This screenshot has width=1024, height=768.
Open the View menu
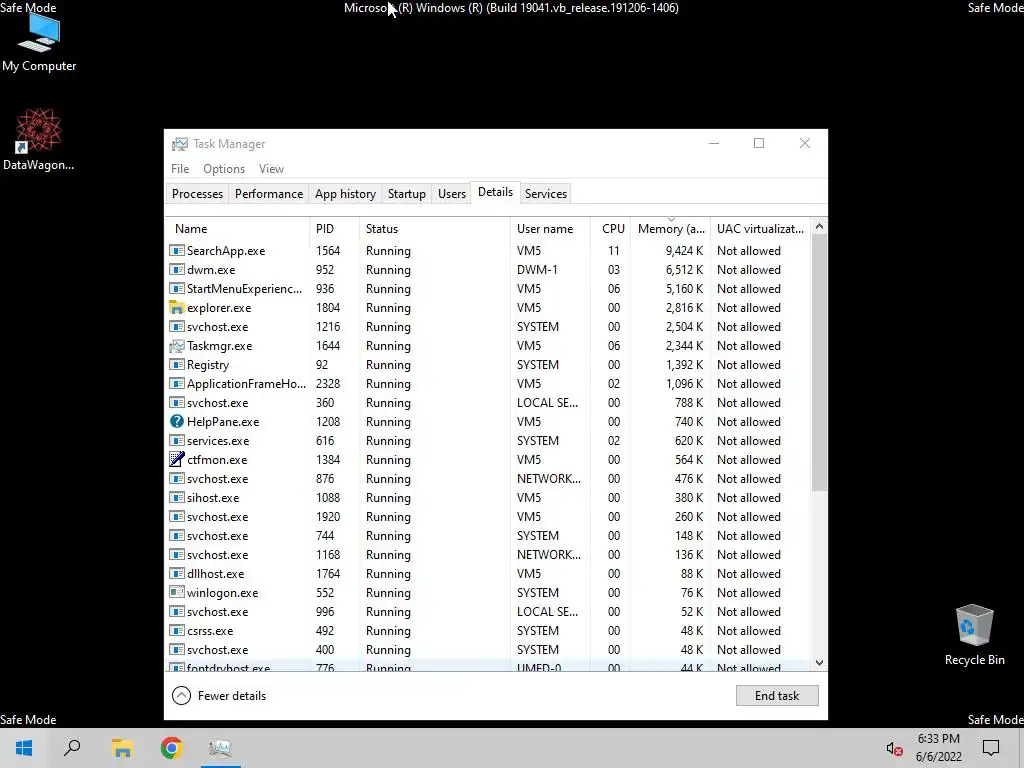point(271,168)
